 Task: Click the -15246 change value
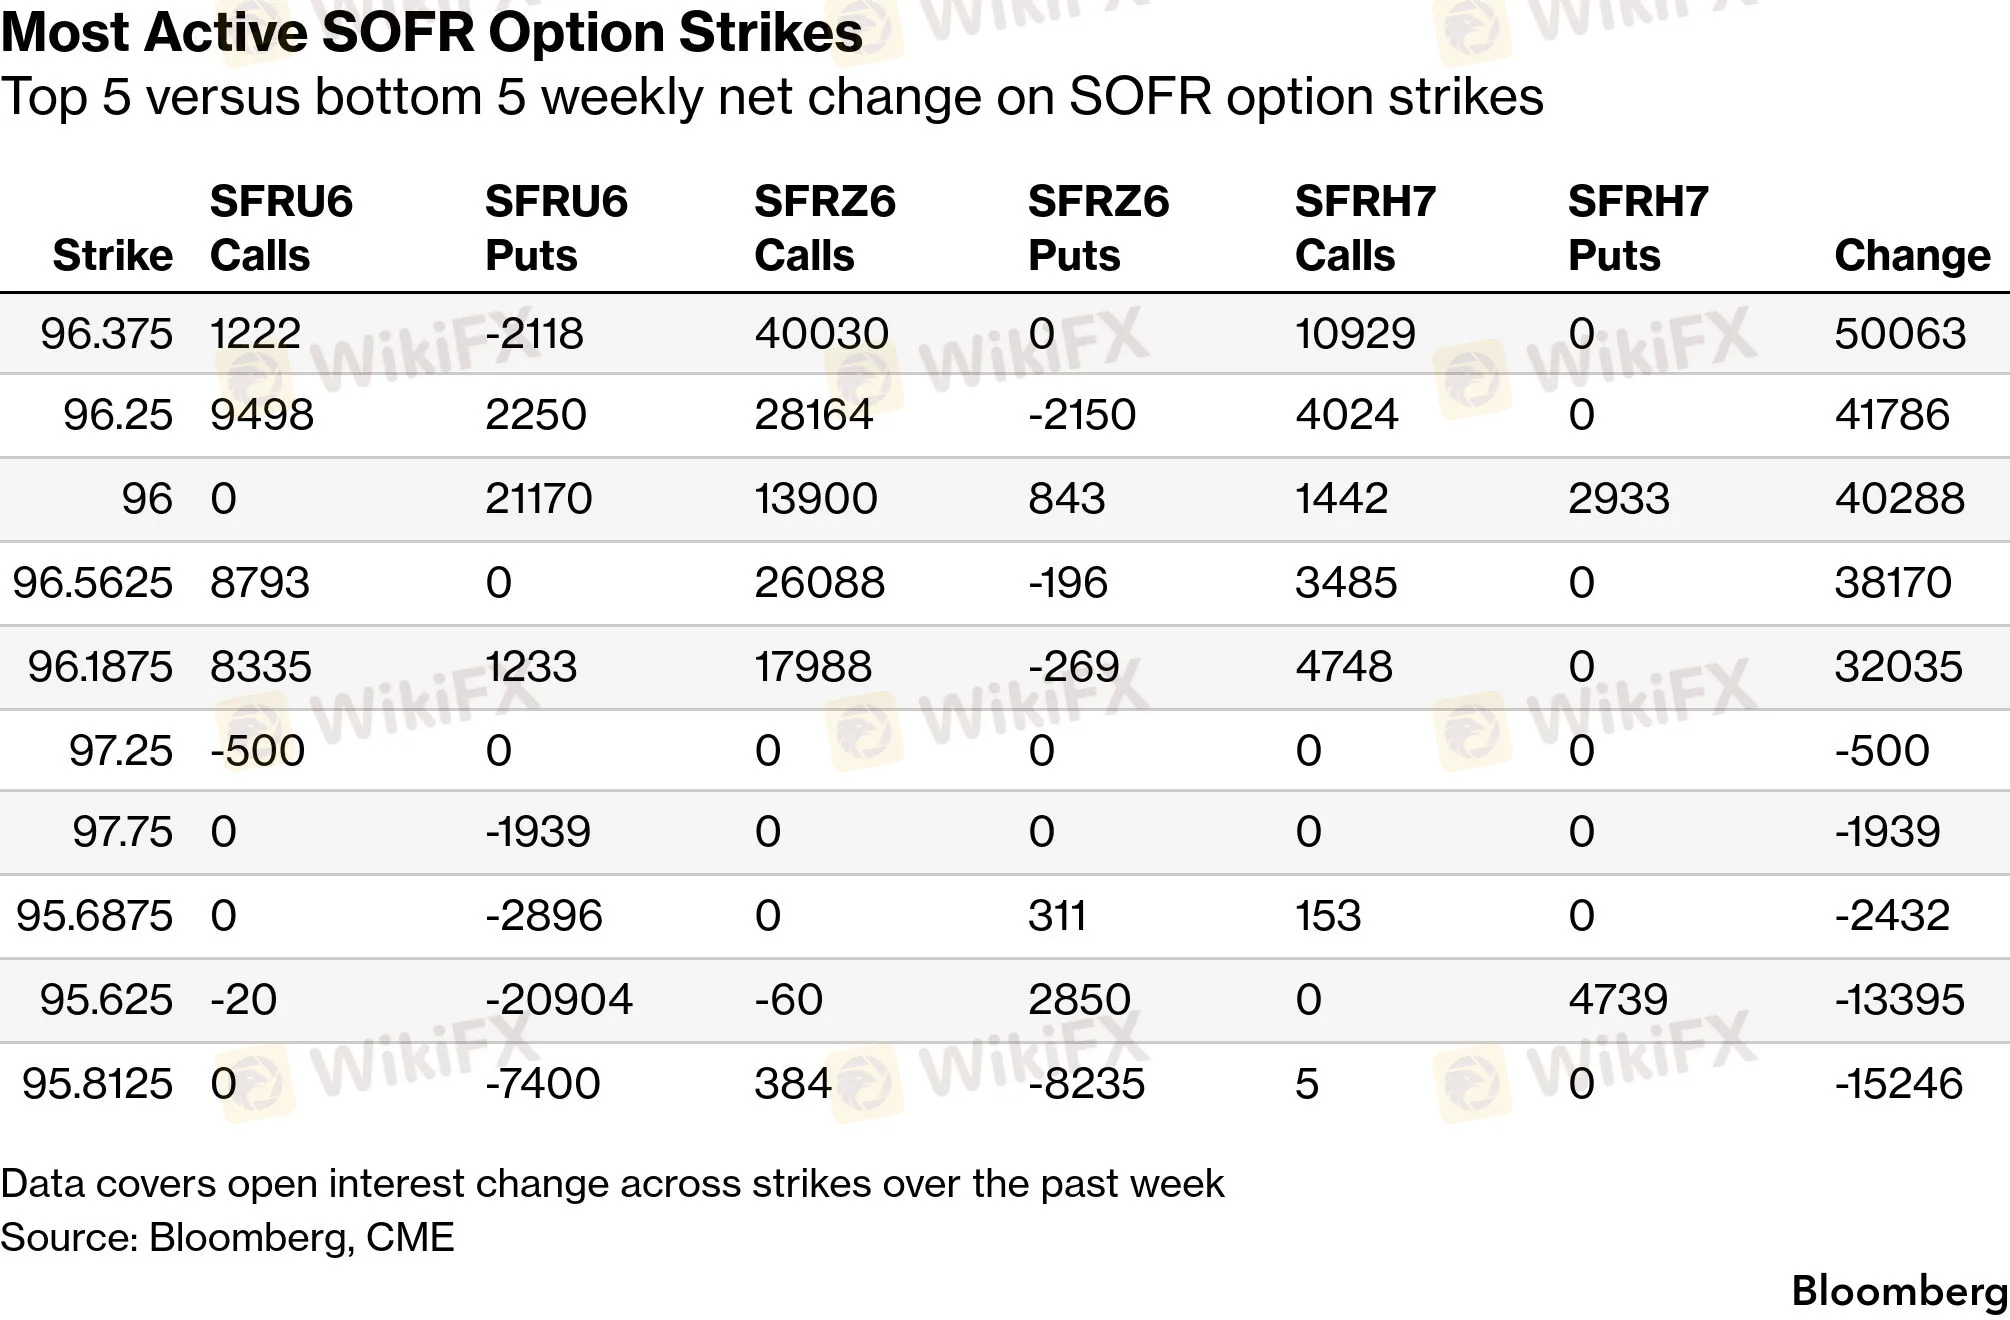coord(1899,1083)
